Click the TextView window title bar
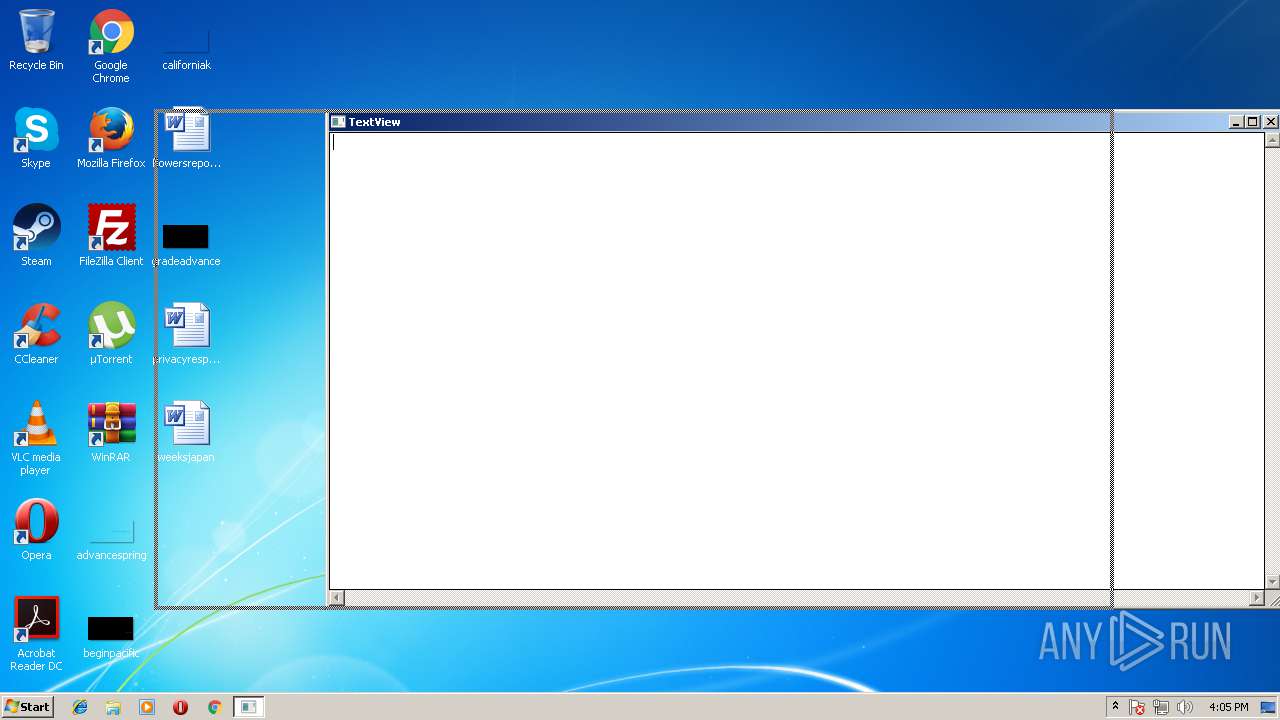Screen dimensions: 1280x720 point(780,122)
